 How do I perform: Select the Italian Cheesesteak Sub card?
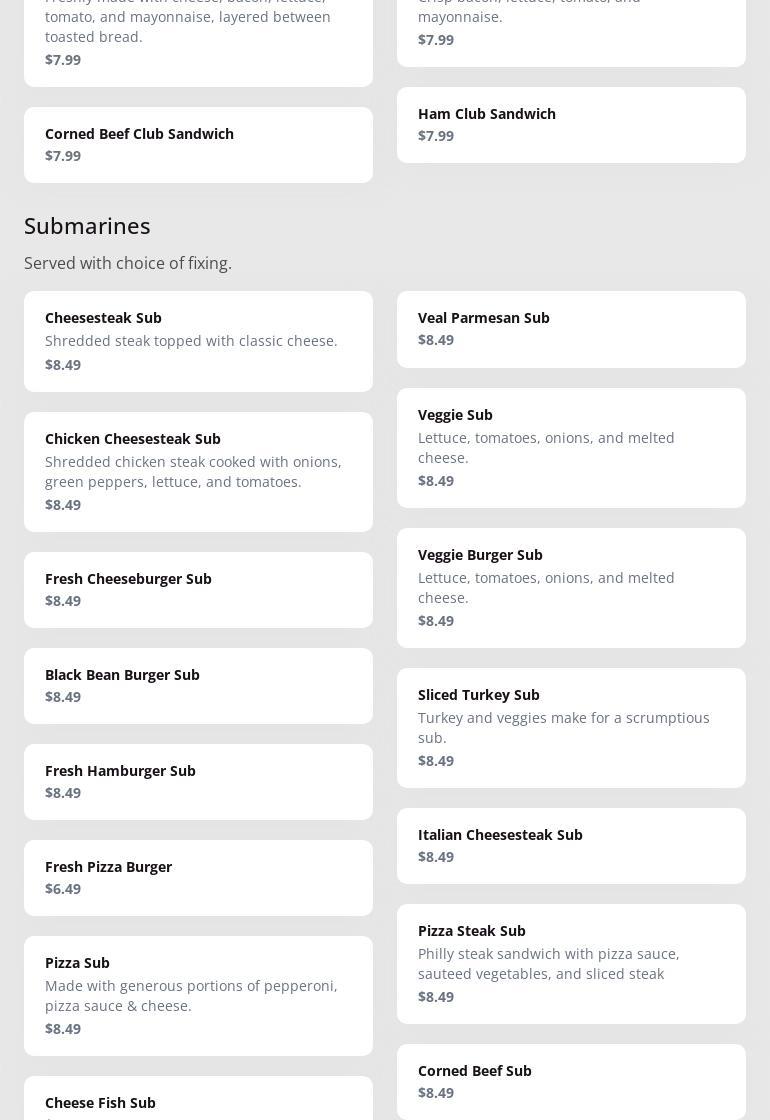pos(571,846)
